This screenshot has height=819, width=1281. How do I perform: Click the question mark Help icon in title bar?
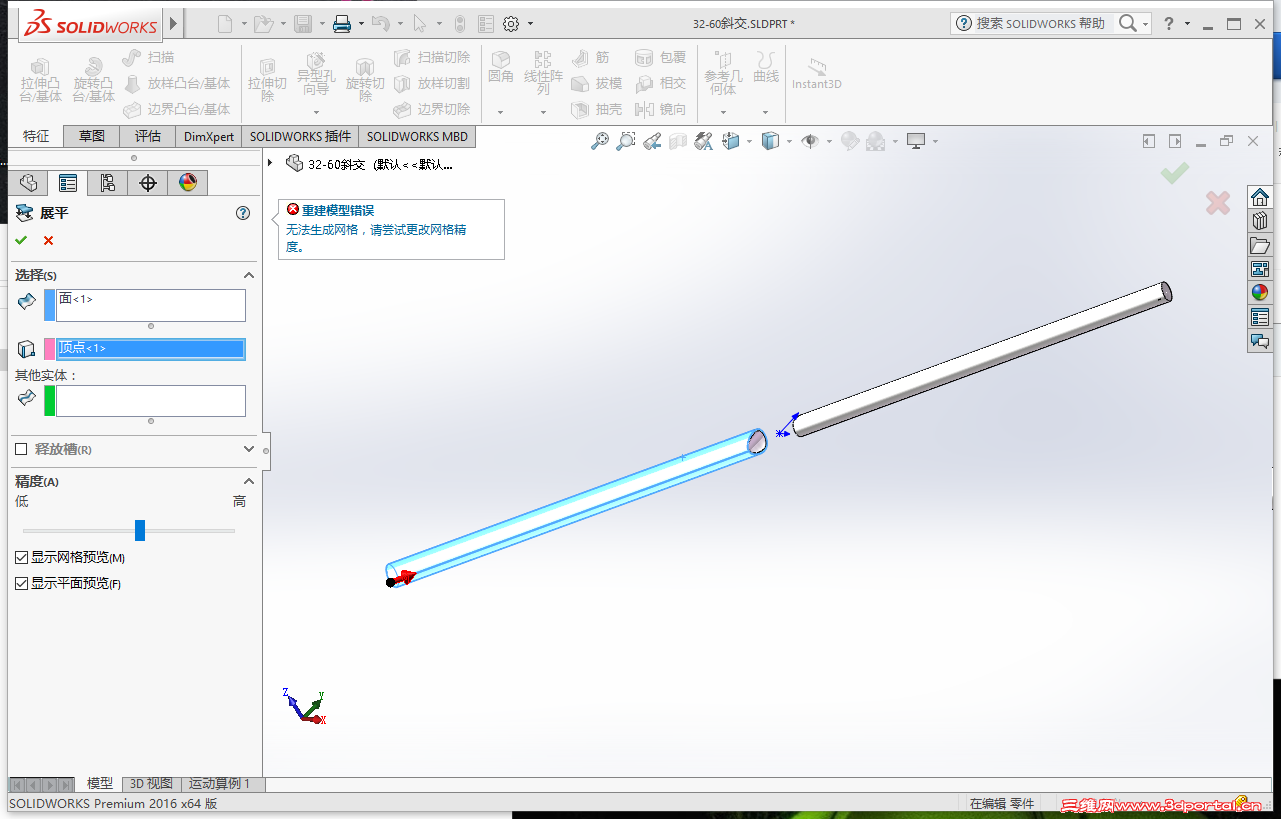[1168, 24]
